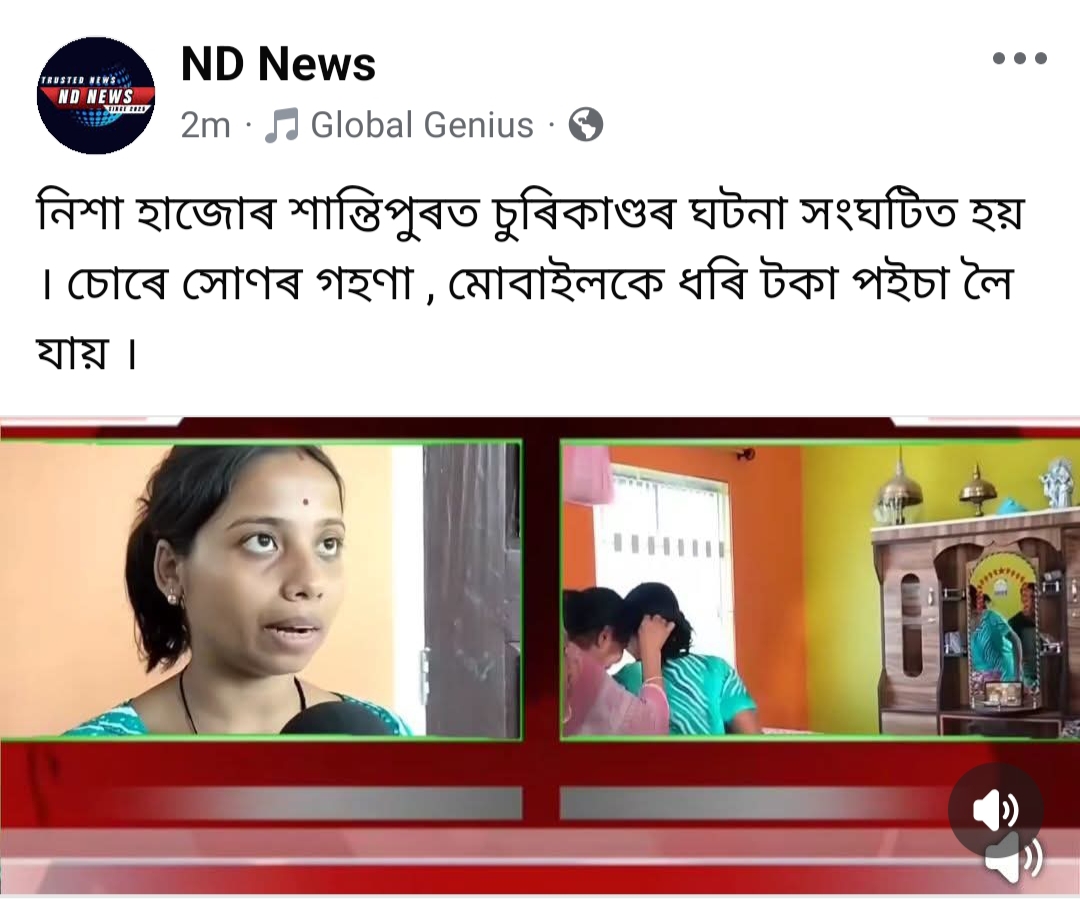Click the music note icon
The image size is (1080, 910).
pyautogui.click(x=282, y=125)
